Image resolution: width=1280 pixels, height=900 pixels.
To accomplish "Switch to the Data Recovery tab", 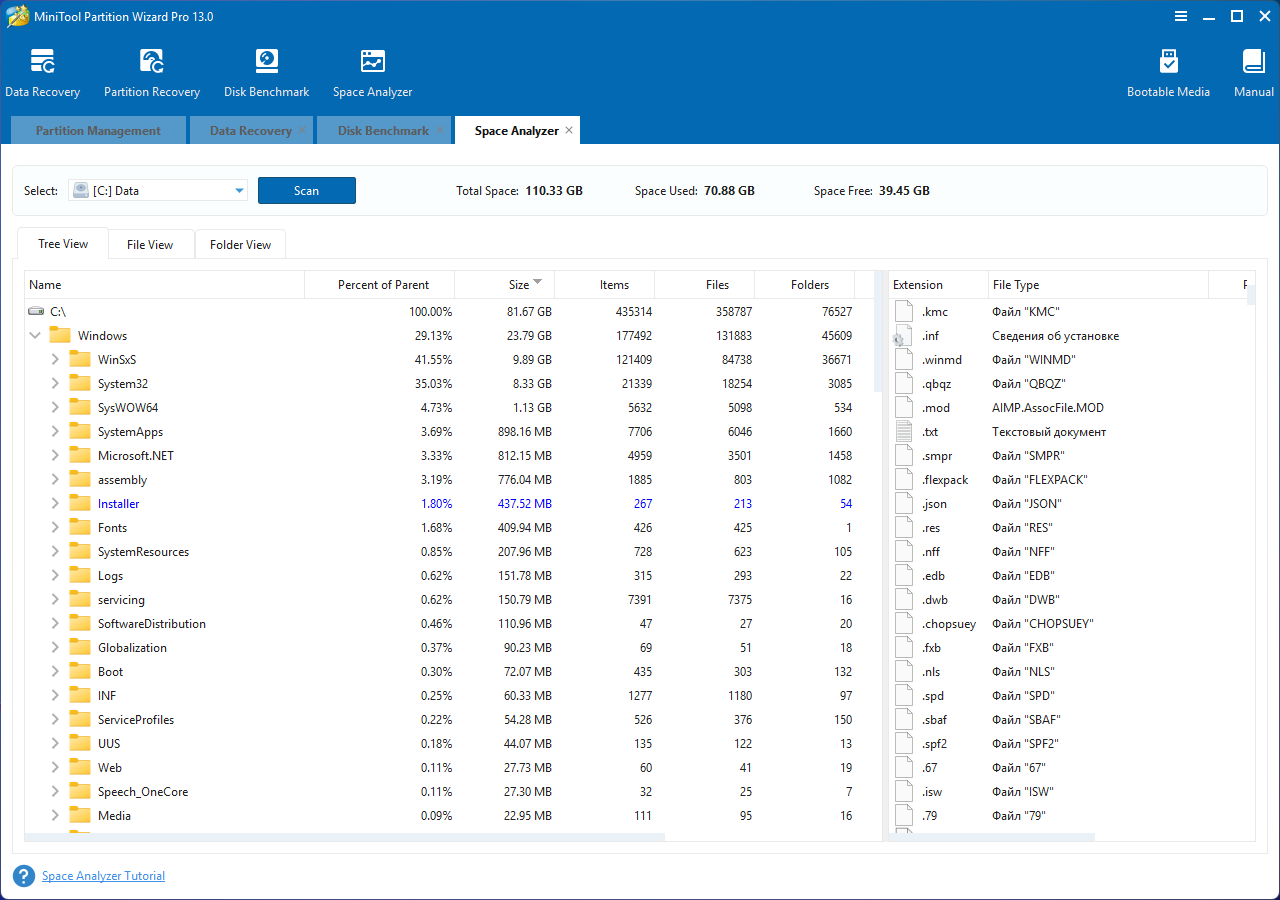I will pos(250,131).
